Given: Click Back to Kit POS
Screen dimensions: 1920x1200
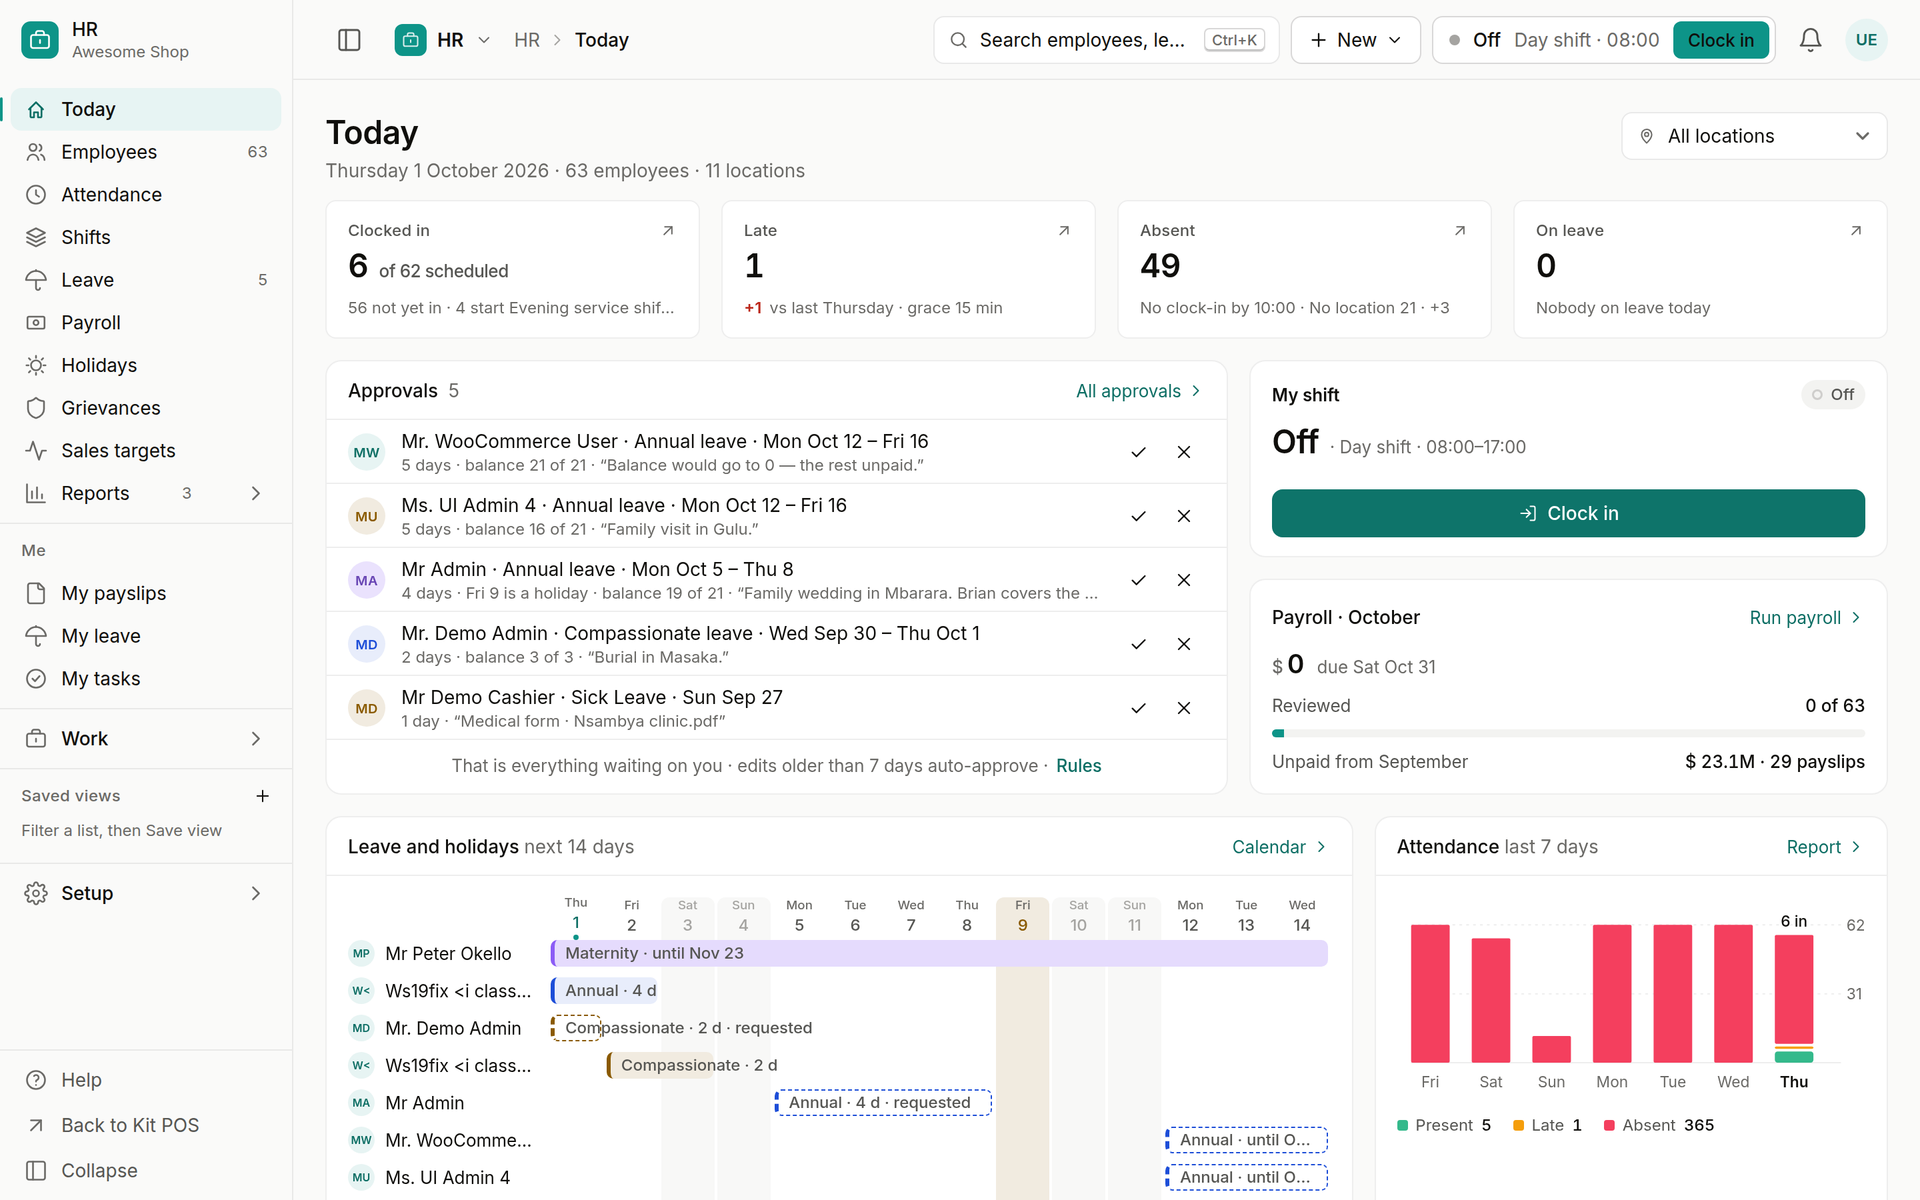Looking at the screenshot, I should click(x=146, y=1125).
